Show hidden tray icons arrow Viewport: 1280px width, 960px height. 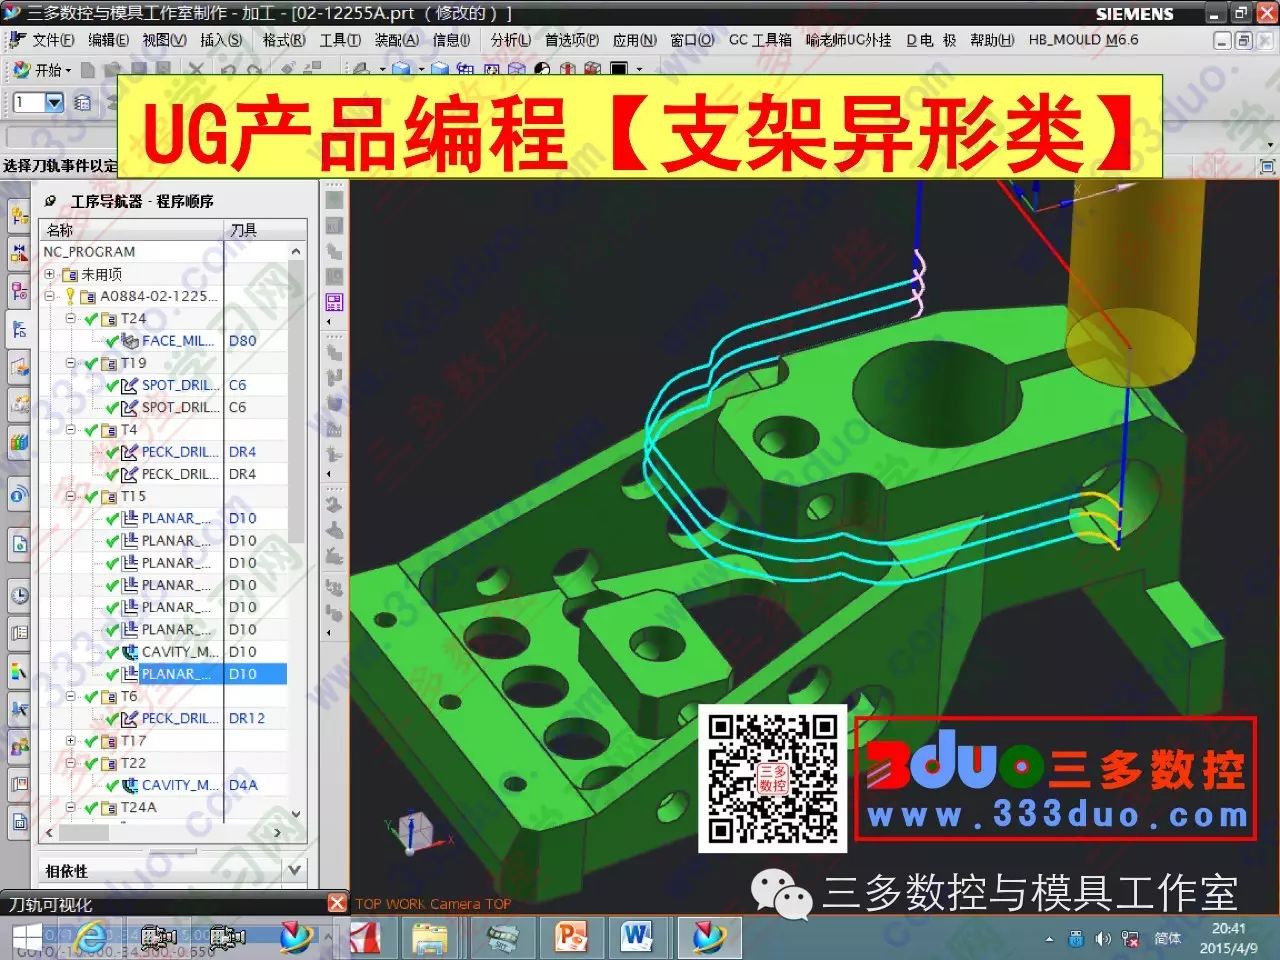coord(1049,939)
